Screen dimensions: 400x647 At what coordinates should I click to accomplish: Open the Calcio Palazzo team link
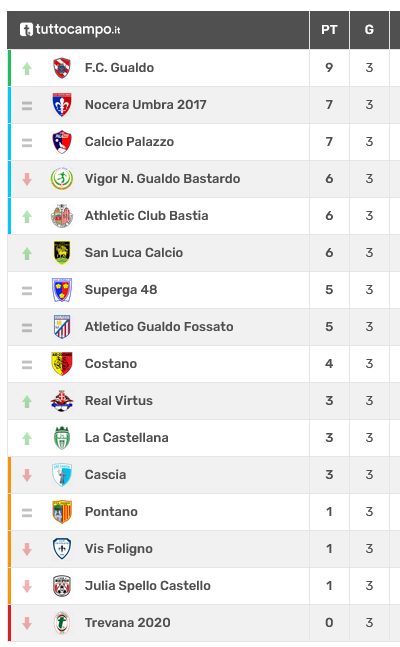pyautogui.click(x=129, y=142)
